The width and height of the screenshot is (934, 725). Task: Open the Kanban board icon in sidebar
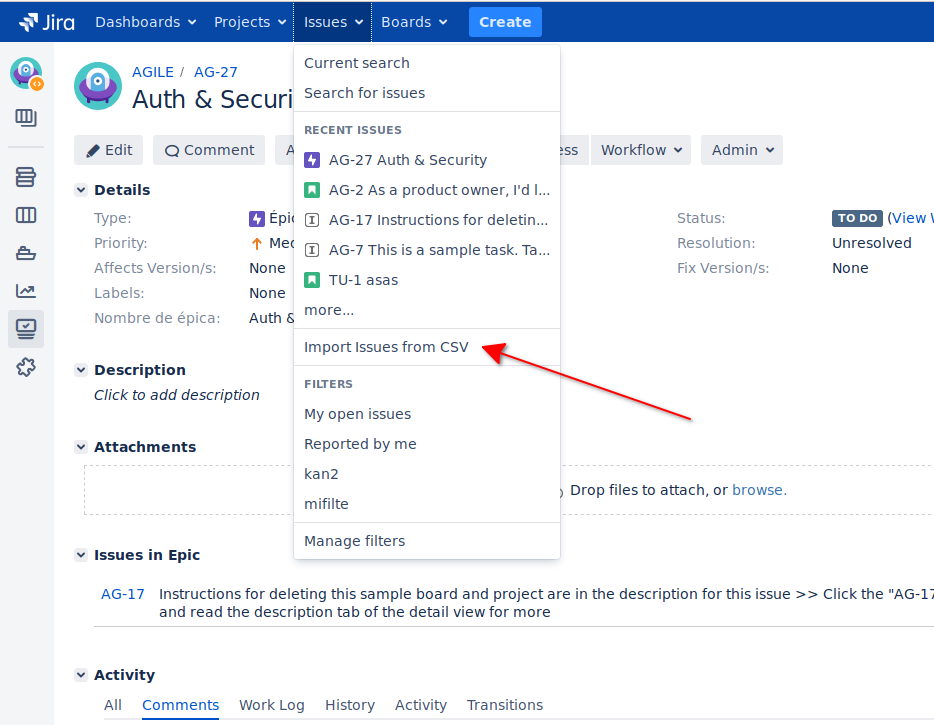26,215
